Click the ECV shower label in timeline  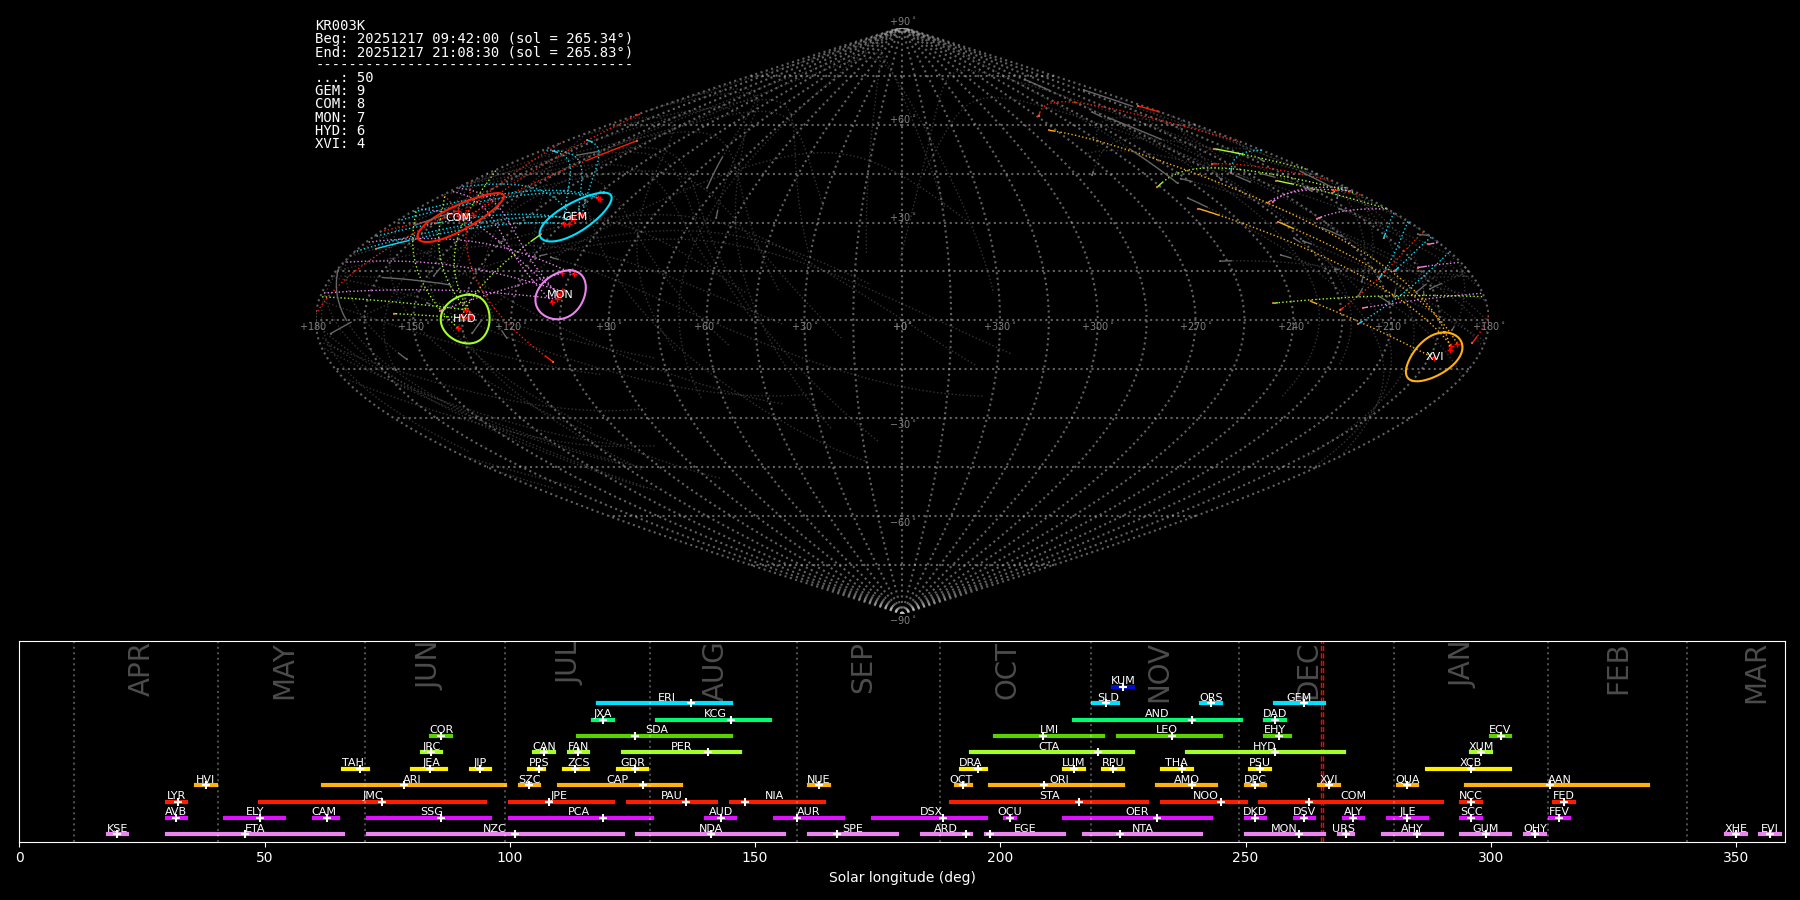tap(1500, 730)
